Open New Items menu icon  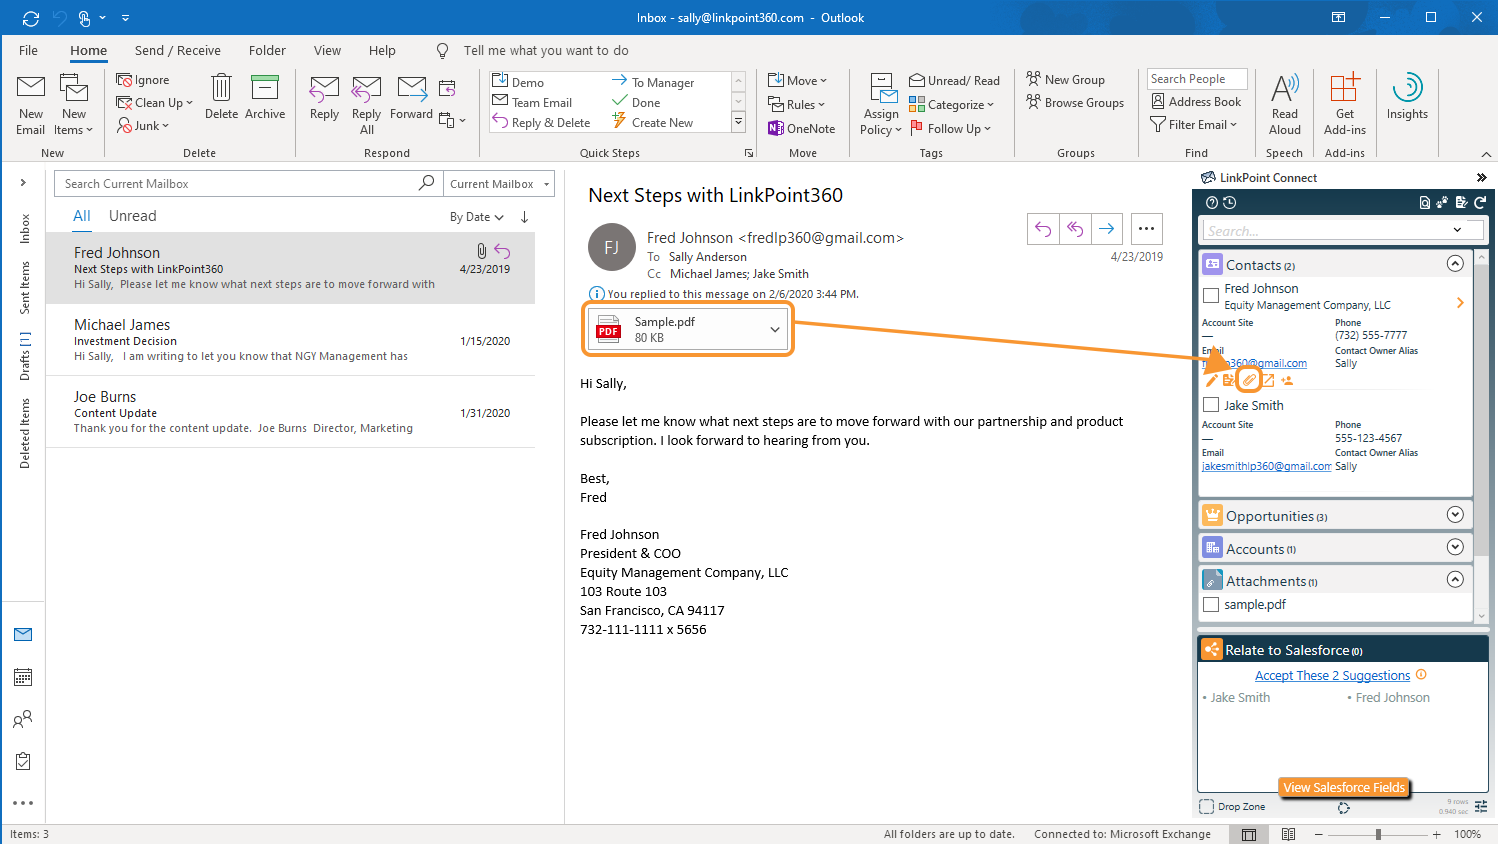click(x=74, y=105)
